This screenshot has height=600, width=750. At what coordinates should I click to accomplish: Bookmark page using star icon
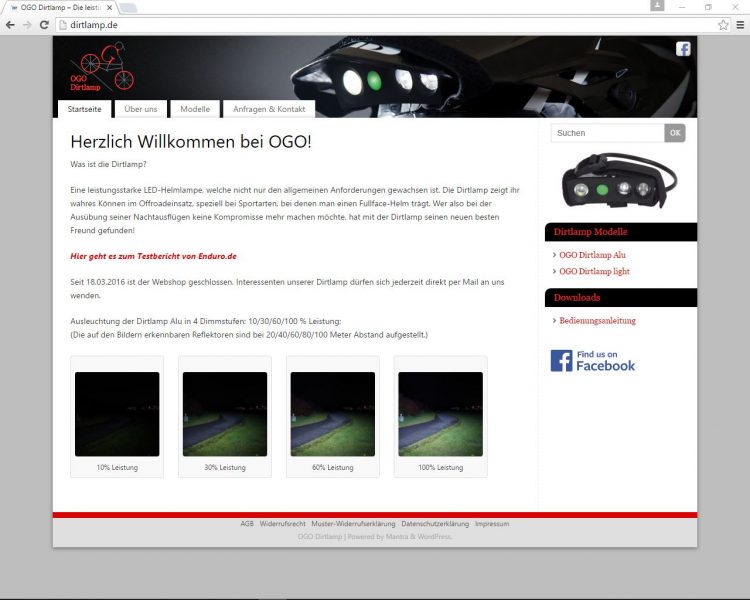[x=723, y=24]
